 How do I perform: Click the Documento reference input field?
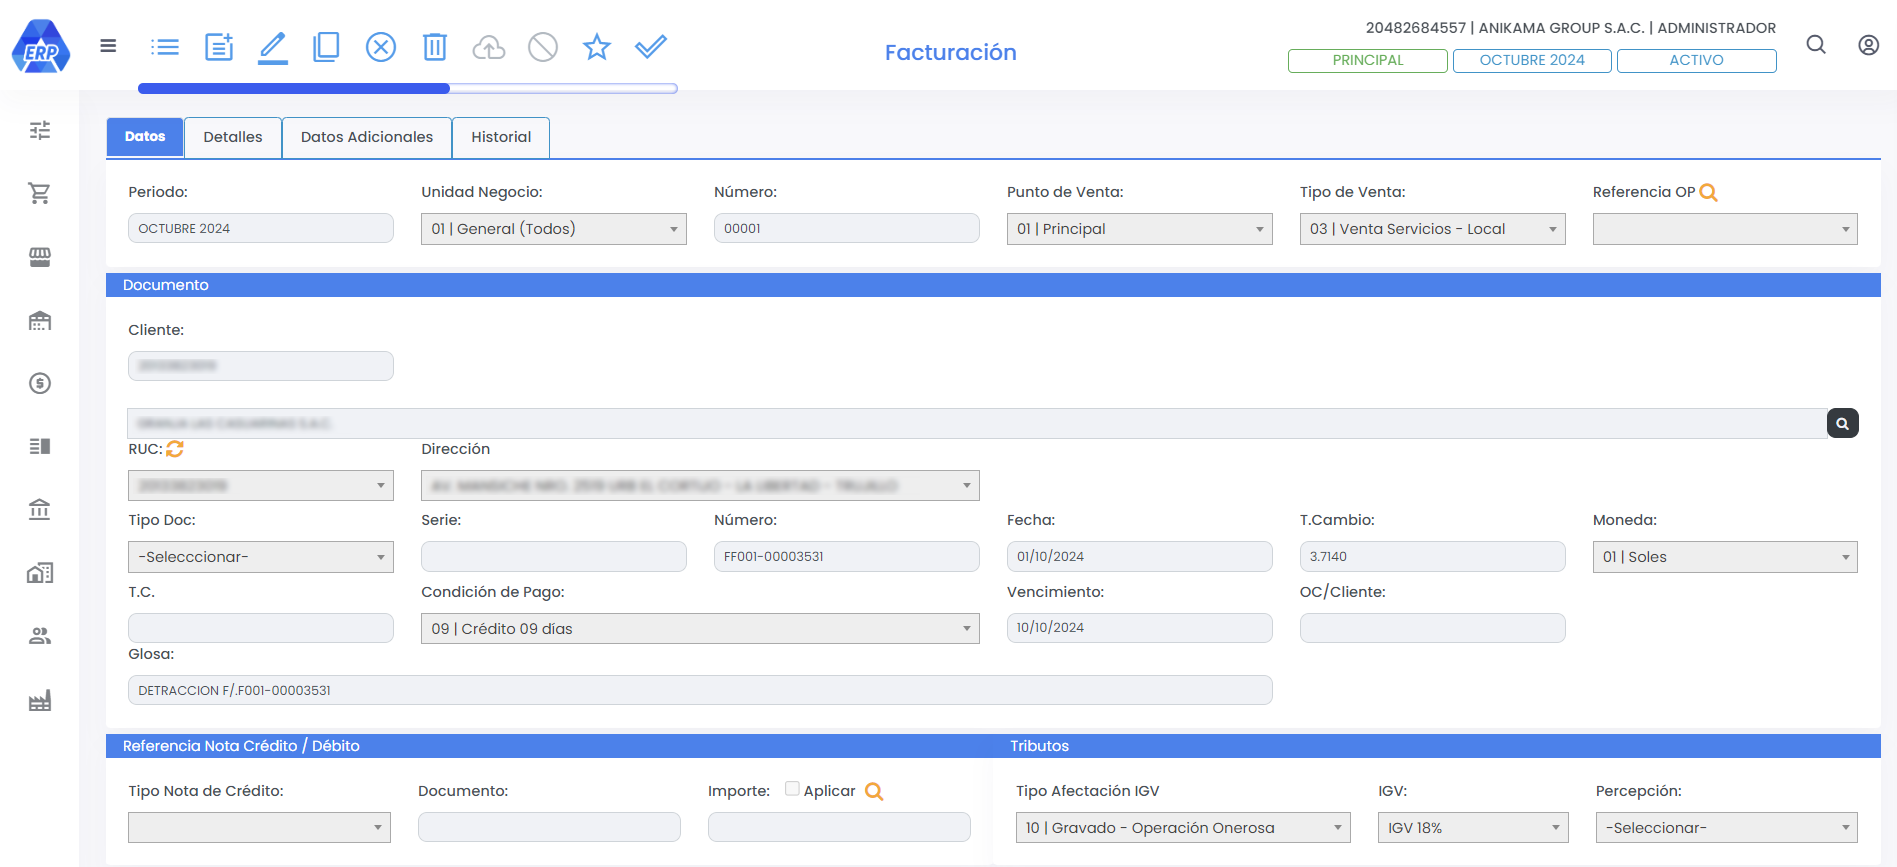click(x=549, y=827)
